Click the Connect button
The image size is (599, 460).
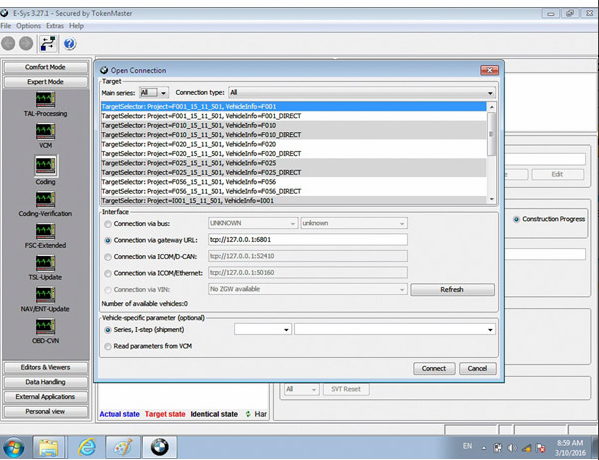click(434, 368)
